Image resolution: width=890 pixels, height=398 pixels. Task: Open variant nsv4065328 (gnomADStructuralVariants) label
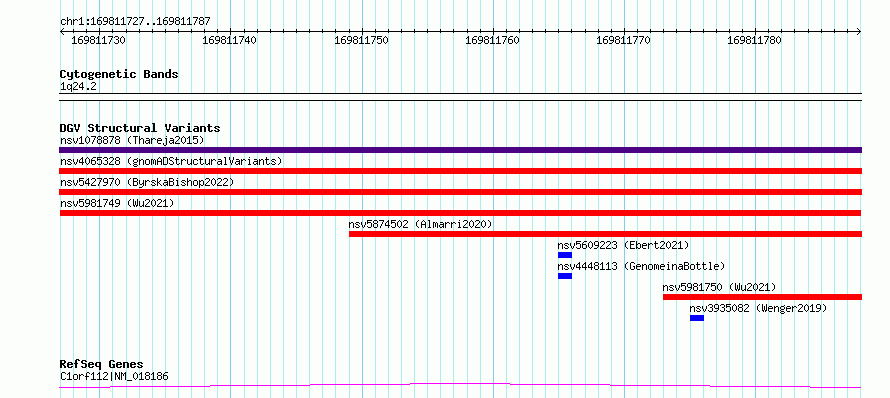point(171,161)
